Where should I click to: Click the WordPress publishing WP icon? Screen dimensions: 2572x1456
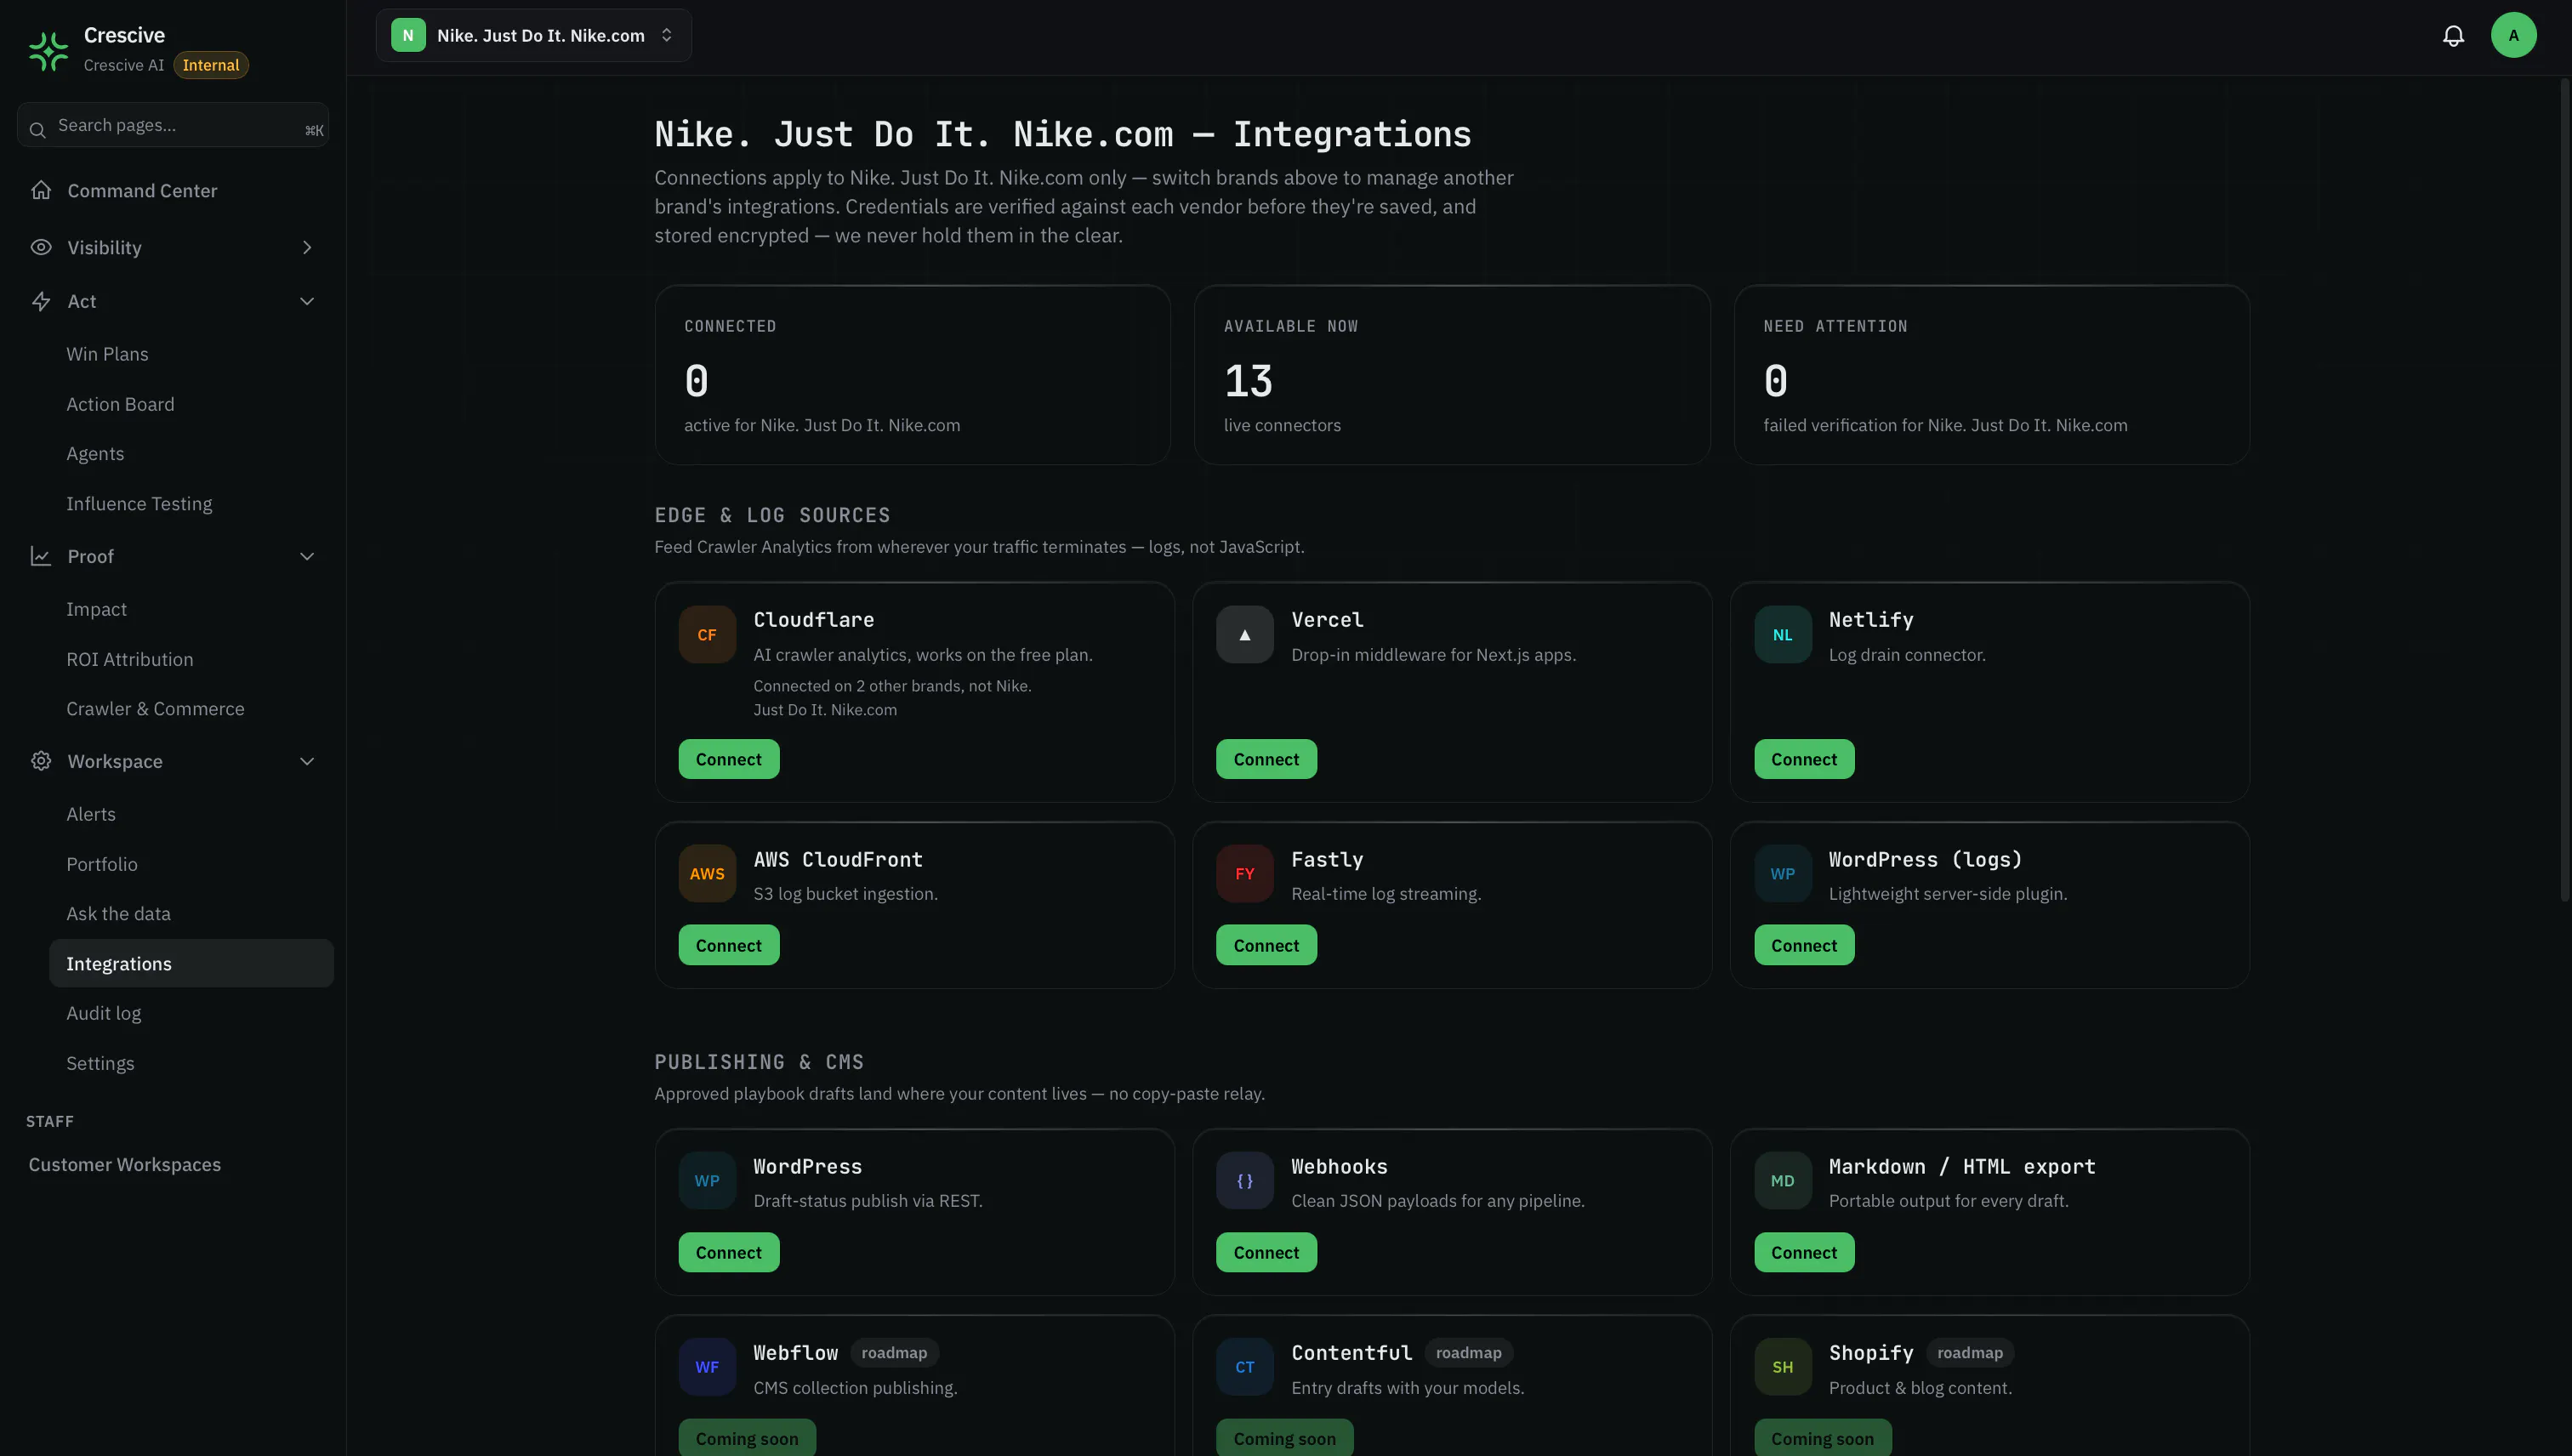coord(707,1180)
